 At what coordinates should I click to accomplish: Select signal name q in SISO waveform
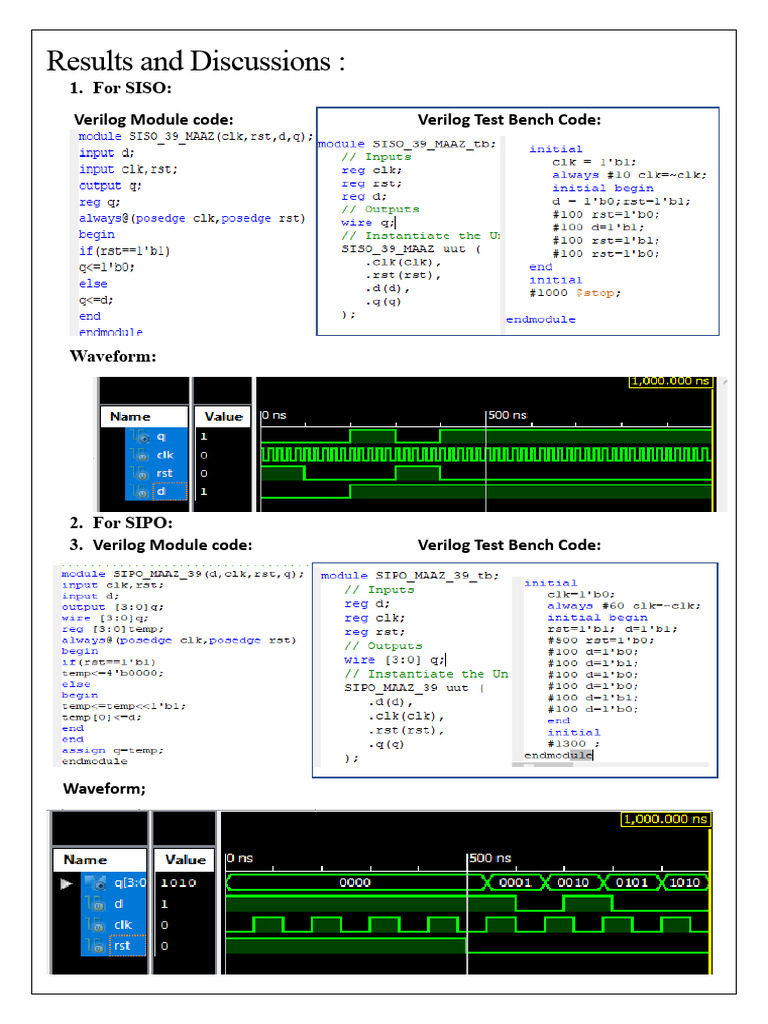click(161, 436)
